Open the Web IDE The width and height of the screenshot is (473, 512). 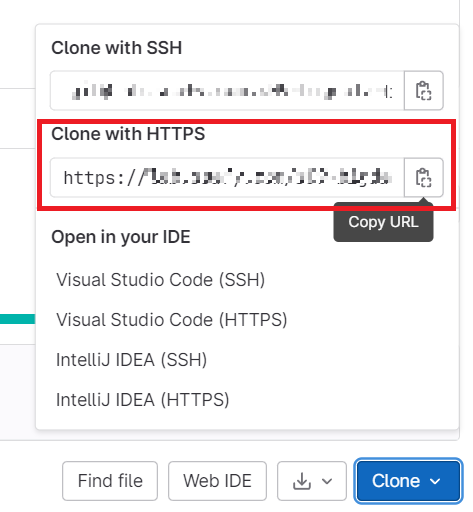coord(217,481)
